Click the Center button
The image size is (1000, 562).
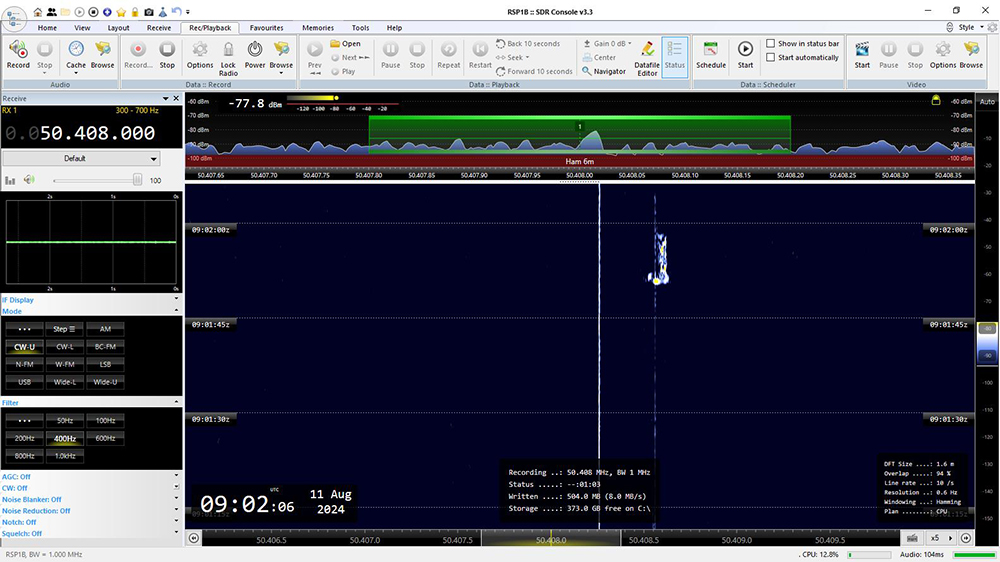point(599,57)
